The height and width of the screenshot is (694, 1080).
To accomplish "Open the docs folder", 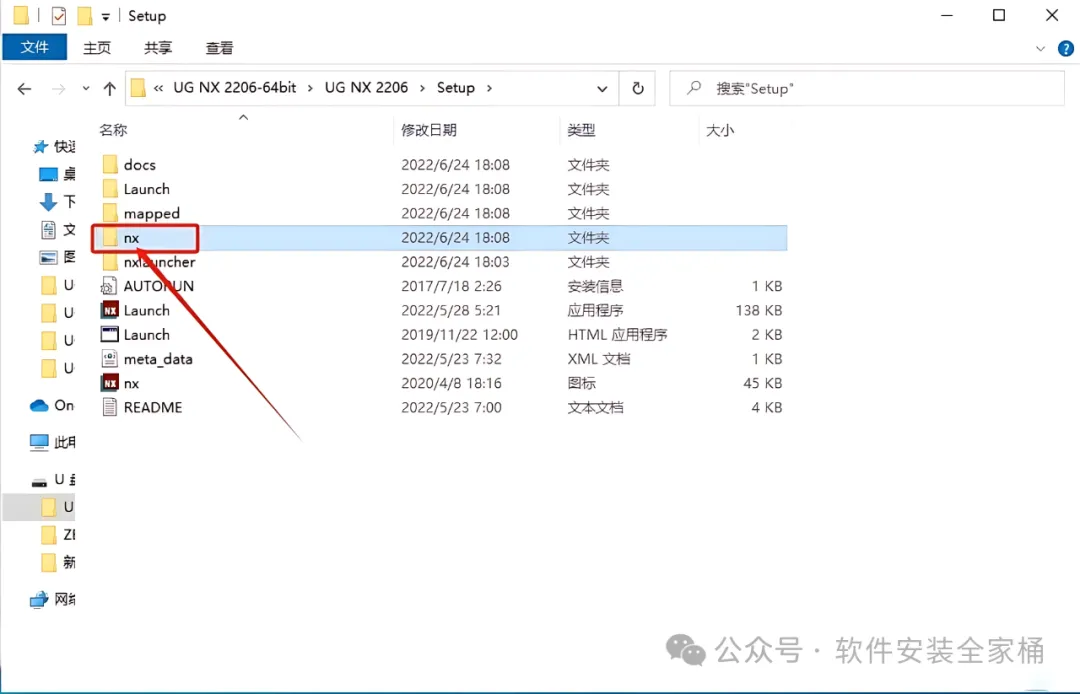I will [x=139, y=165].
